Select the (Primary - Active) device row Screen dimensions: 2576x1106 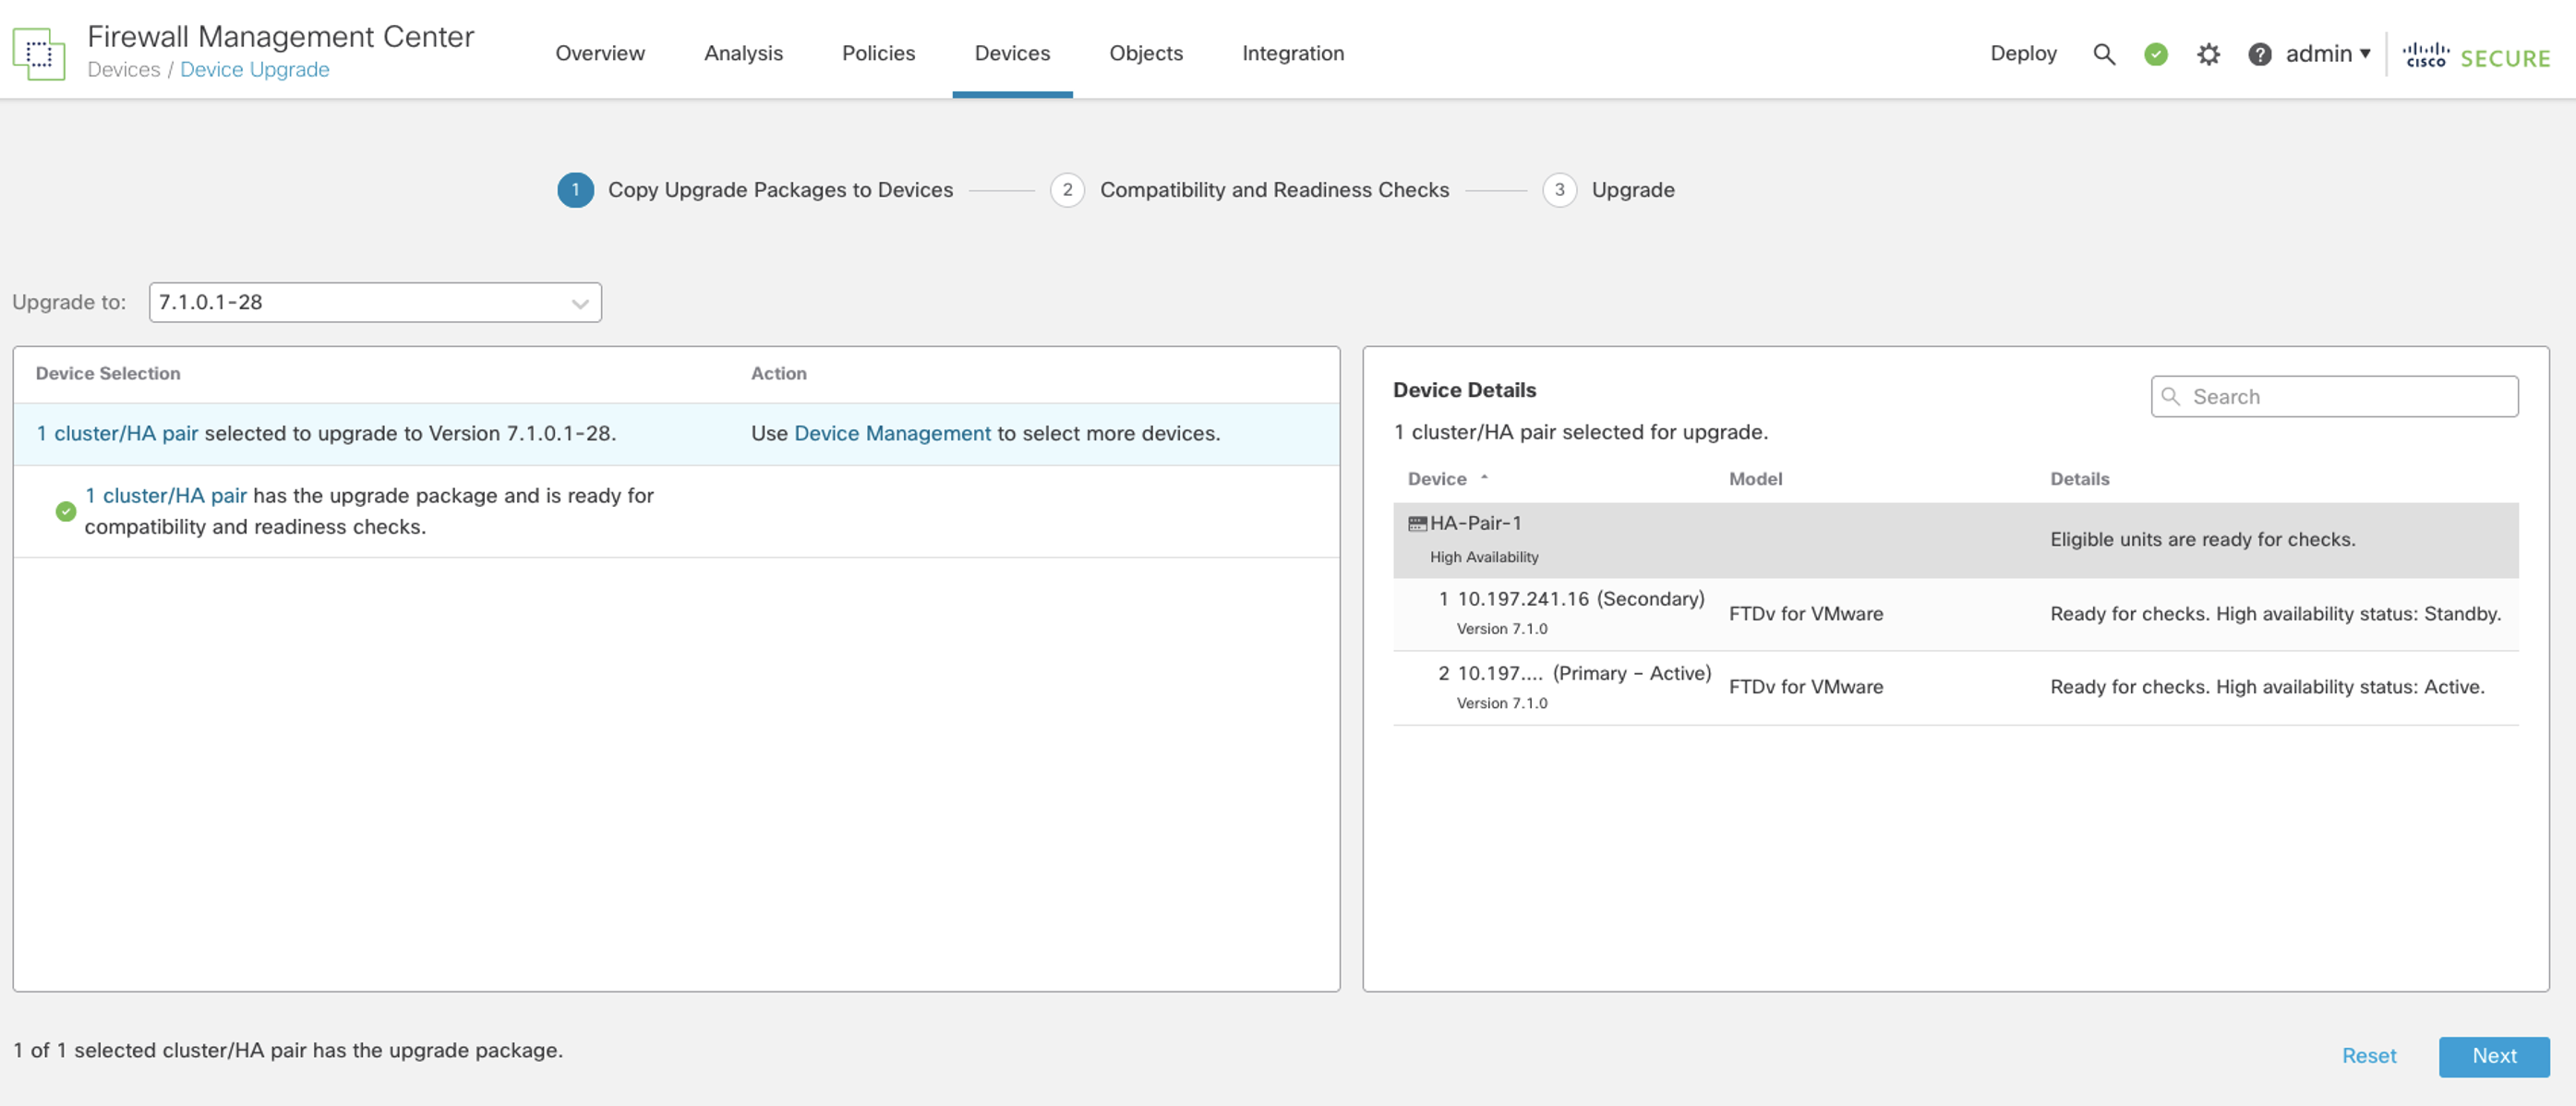click(1955, 688)
